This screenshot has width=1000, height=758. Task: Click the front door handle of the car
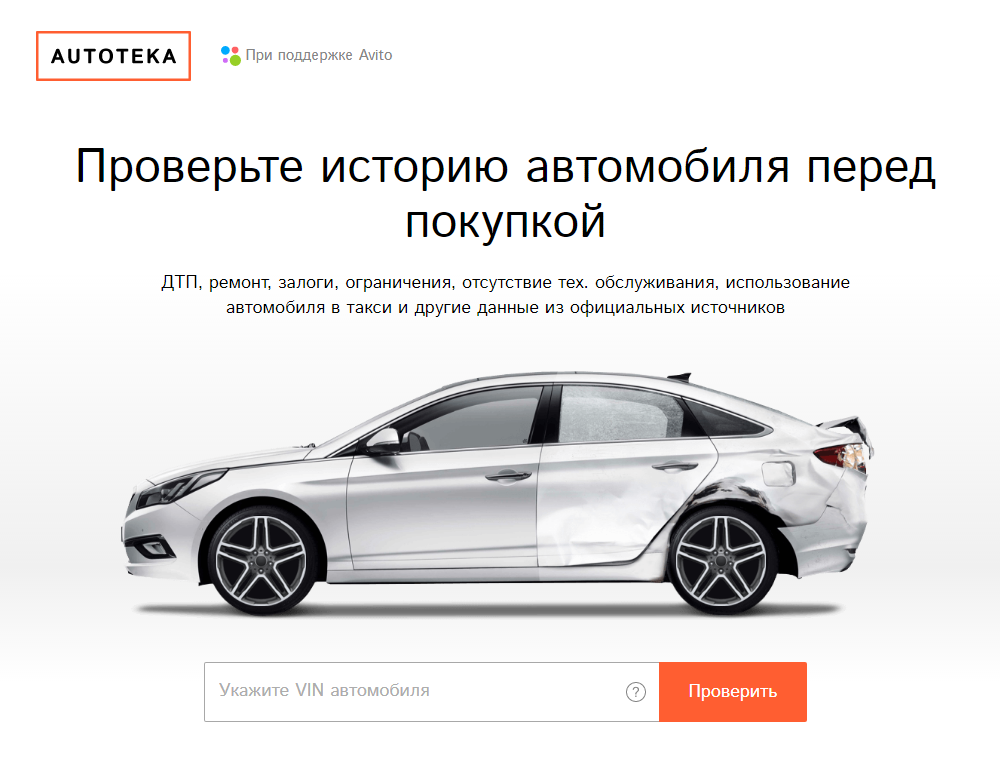click(x=508, y=476)
